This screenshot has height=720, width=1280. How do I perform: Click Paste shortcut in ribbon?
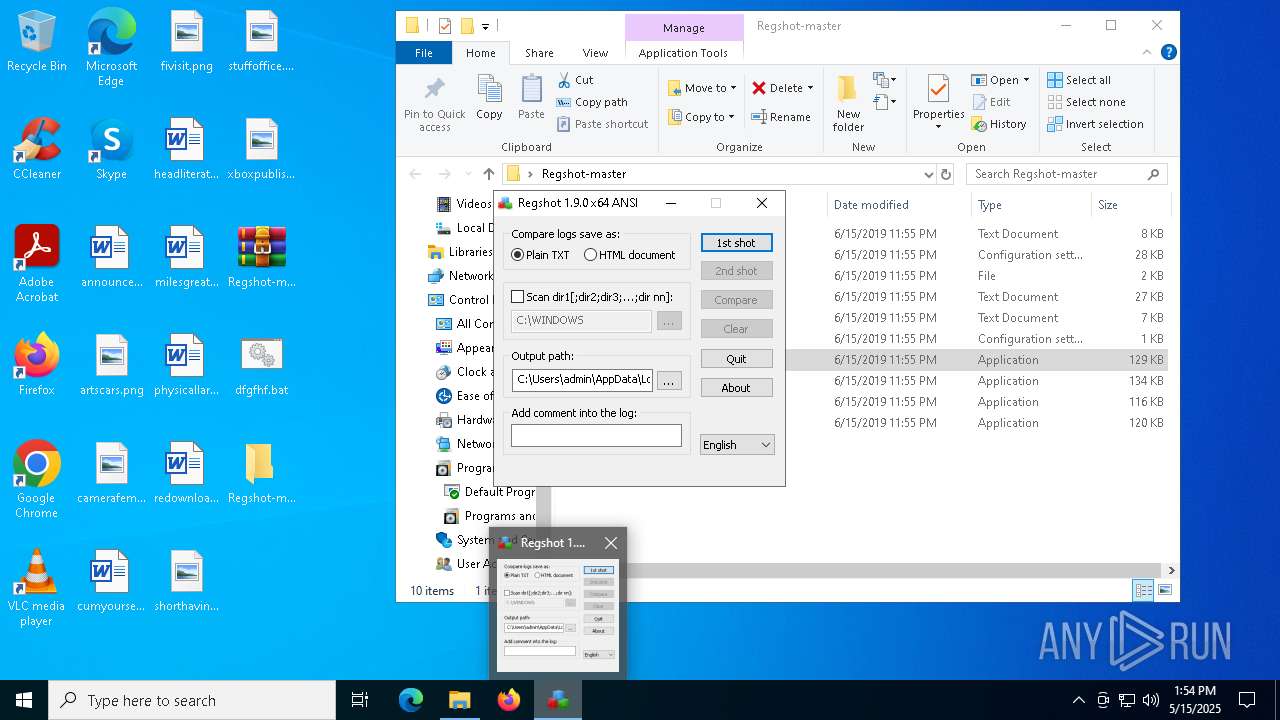point(602,124)
